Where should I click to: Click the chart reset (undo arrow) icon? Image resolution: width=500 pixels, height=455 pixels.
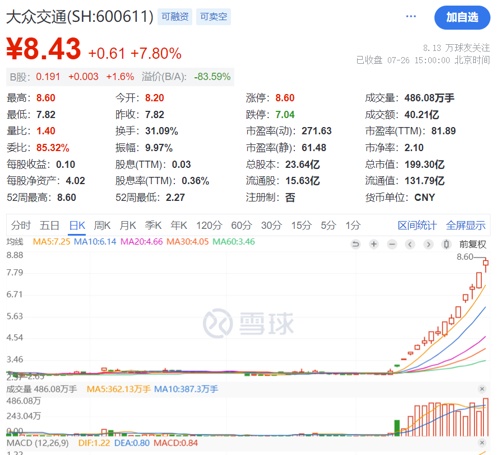[x=356, y=244]
